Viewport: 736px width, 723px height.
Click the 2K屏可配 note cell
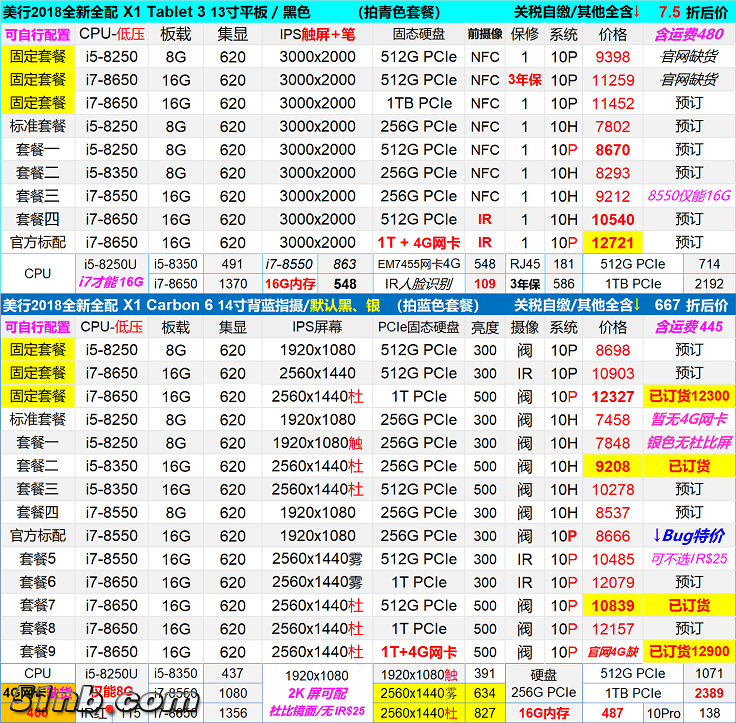tap(317, 693)
